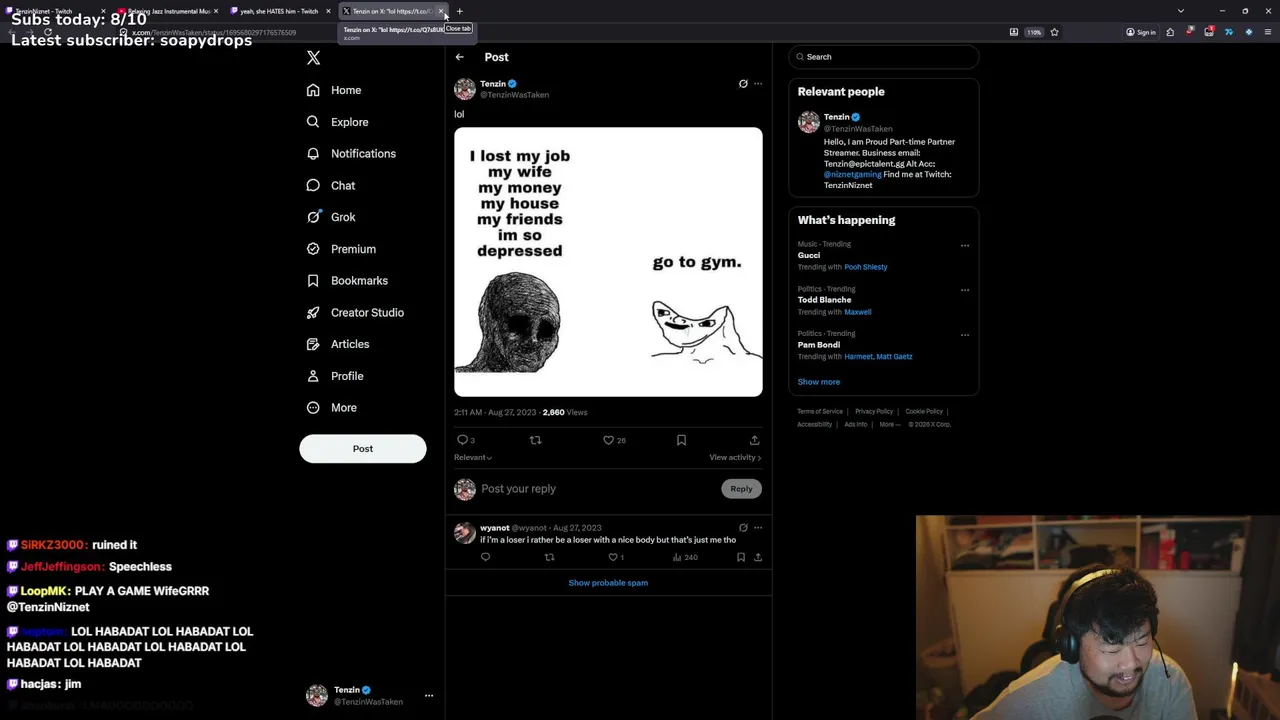Viewport: 1280px width, 720px height.
Task: Open Terms of Service footer link
Action: pyautogui.click(x=820, y=412)
